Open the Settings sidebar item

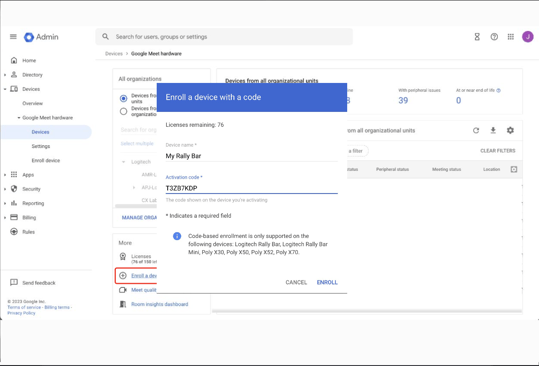[x=41, y=146]
